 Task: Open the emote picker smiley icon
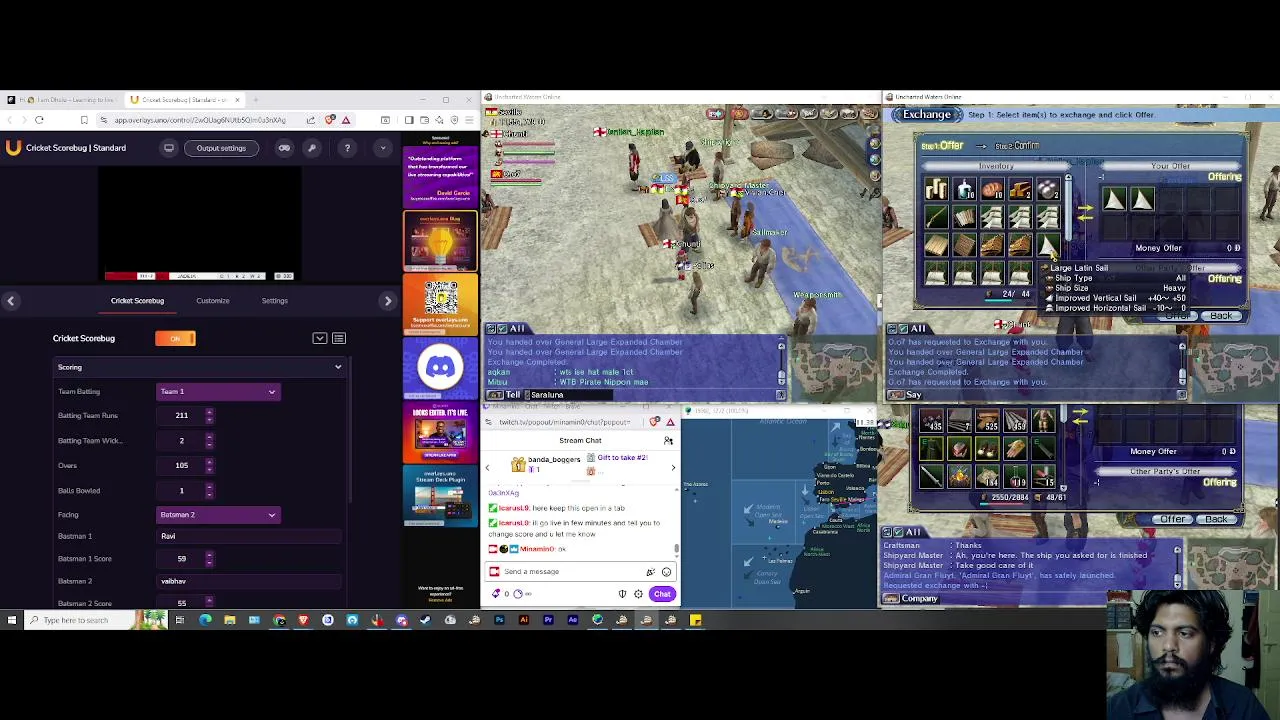click(x=666, y=572)
